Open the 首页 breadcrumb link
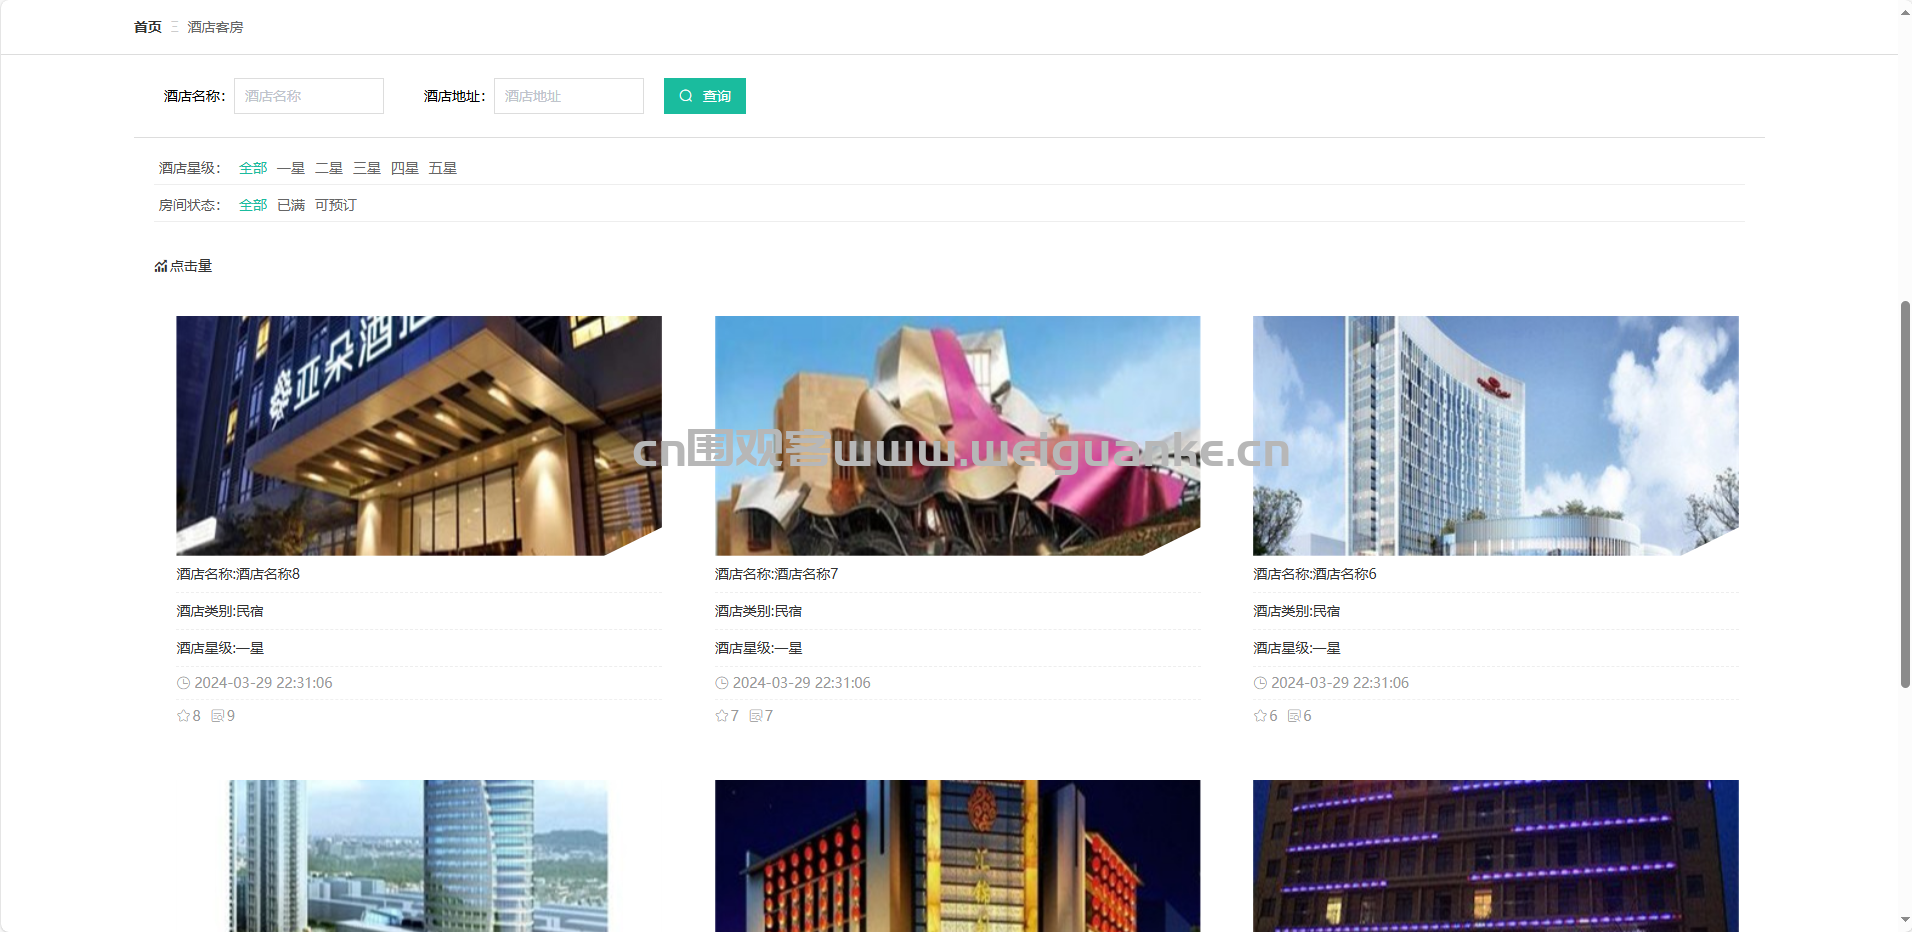This screenshot has width=1912, height=932. click(146, 26)
